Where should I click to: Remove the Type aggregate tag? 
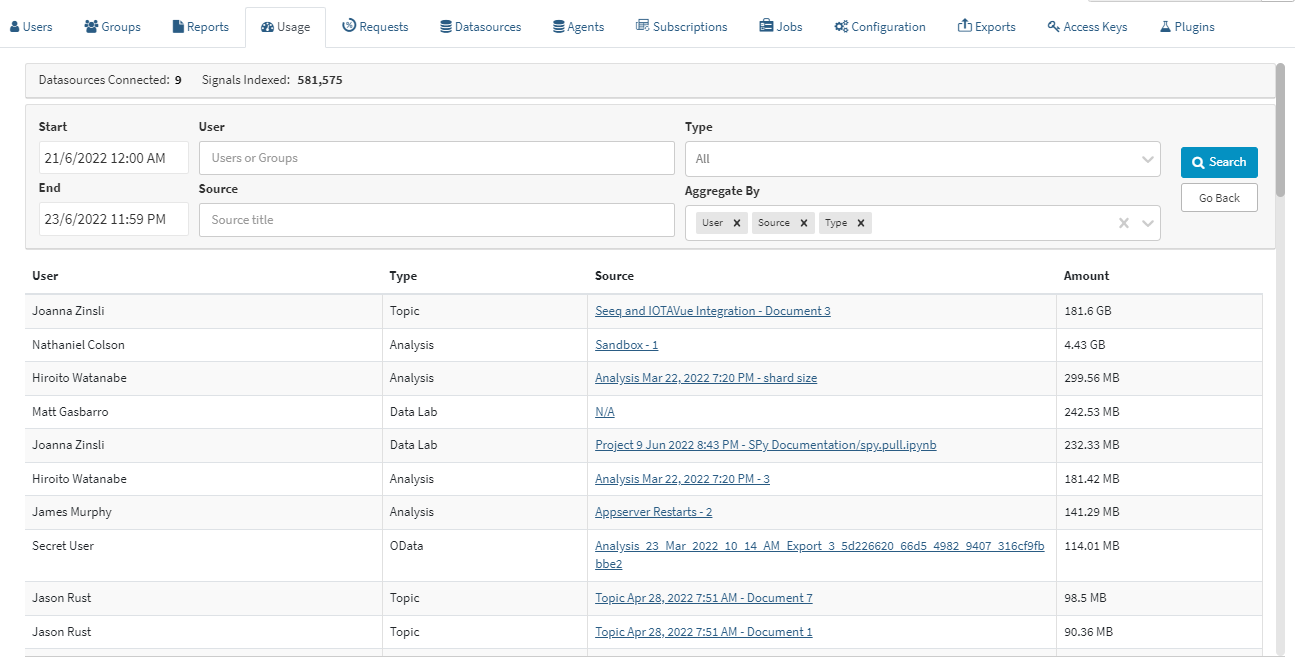[860, 223]
